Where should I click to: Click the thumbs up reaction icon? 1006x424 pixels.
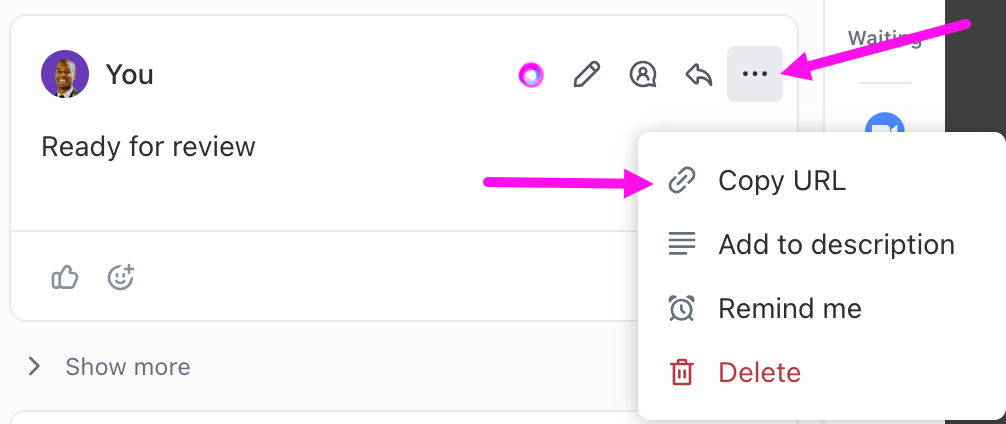pos(65,278)
